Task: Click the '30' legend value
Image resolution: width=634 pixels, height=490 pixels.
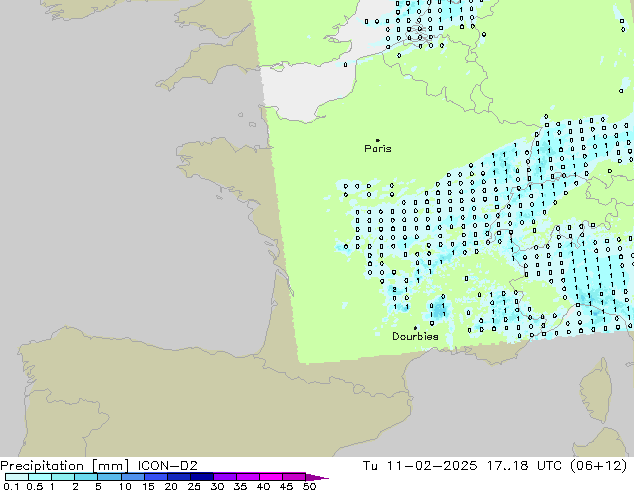Action: click(217, 486)
